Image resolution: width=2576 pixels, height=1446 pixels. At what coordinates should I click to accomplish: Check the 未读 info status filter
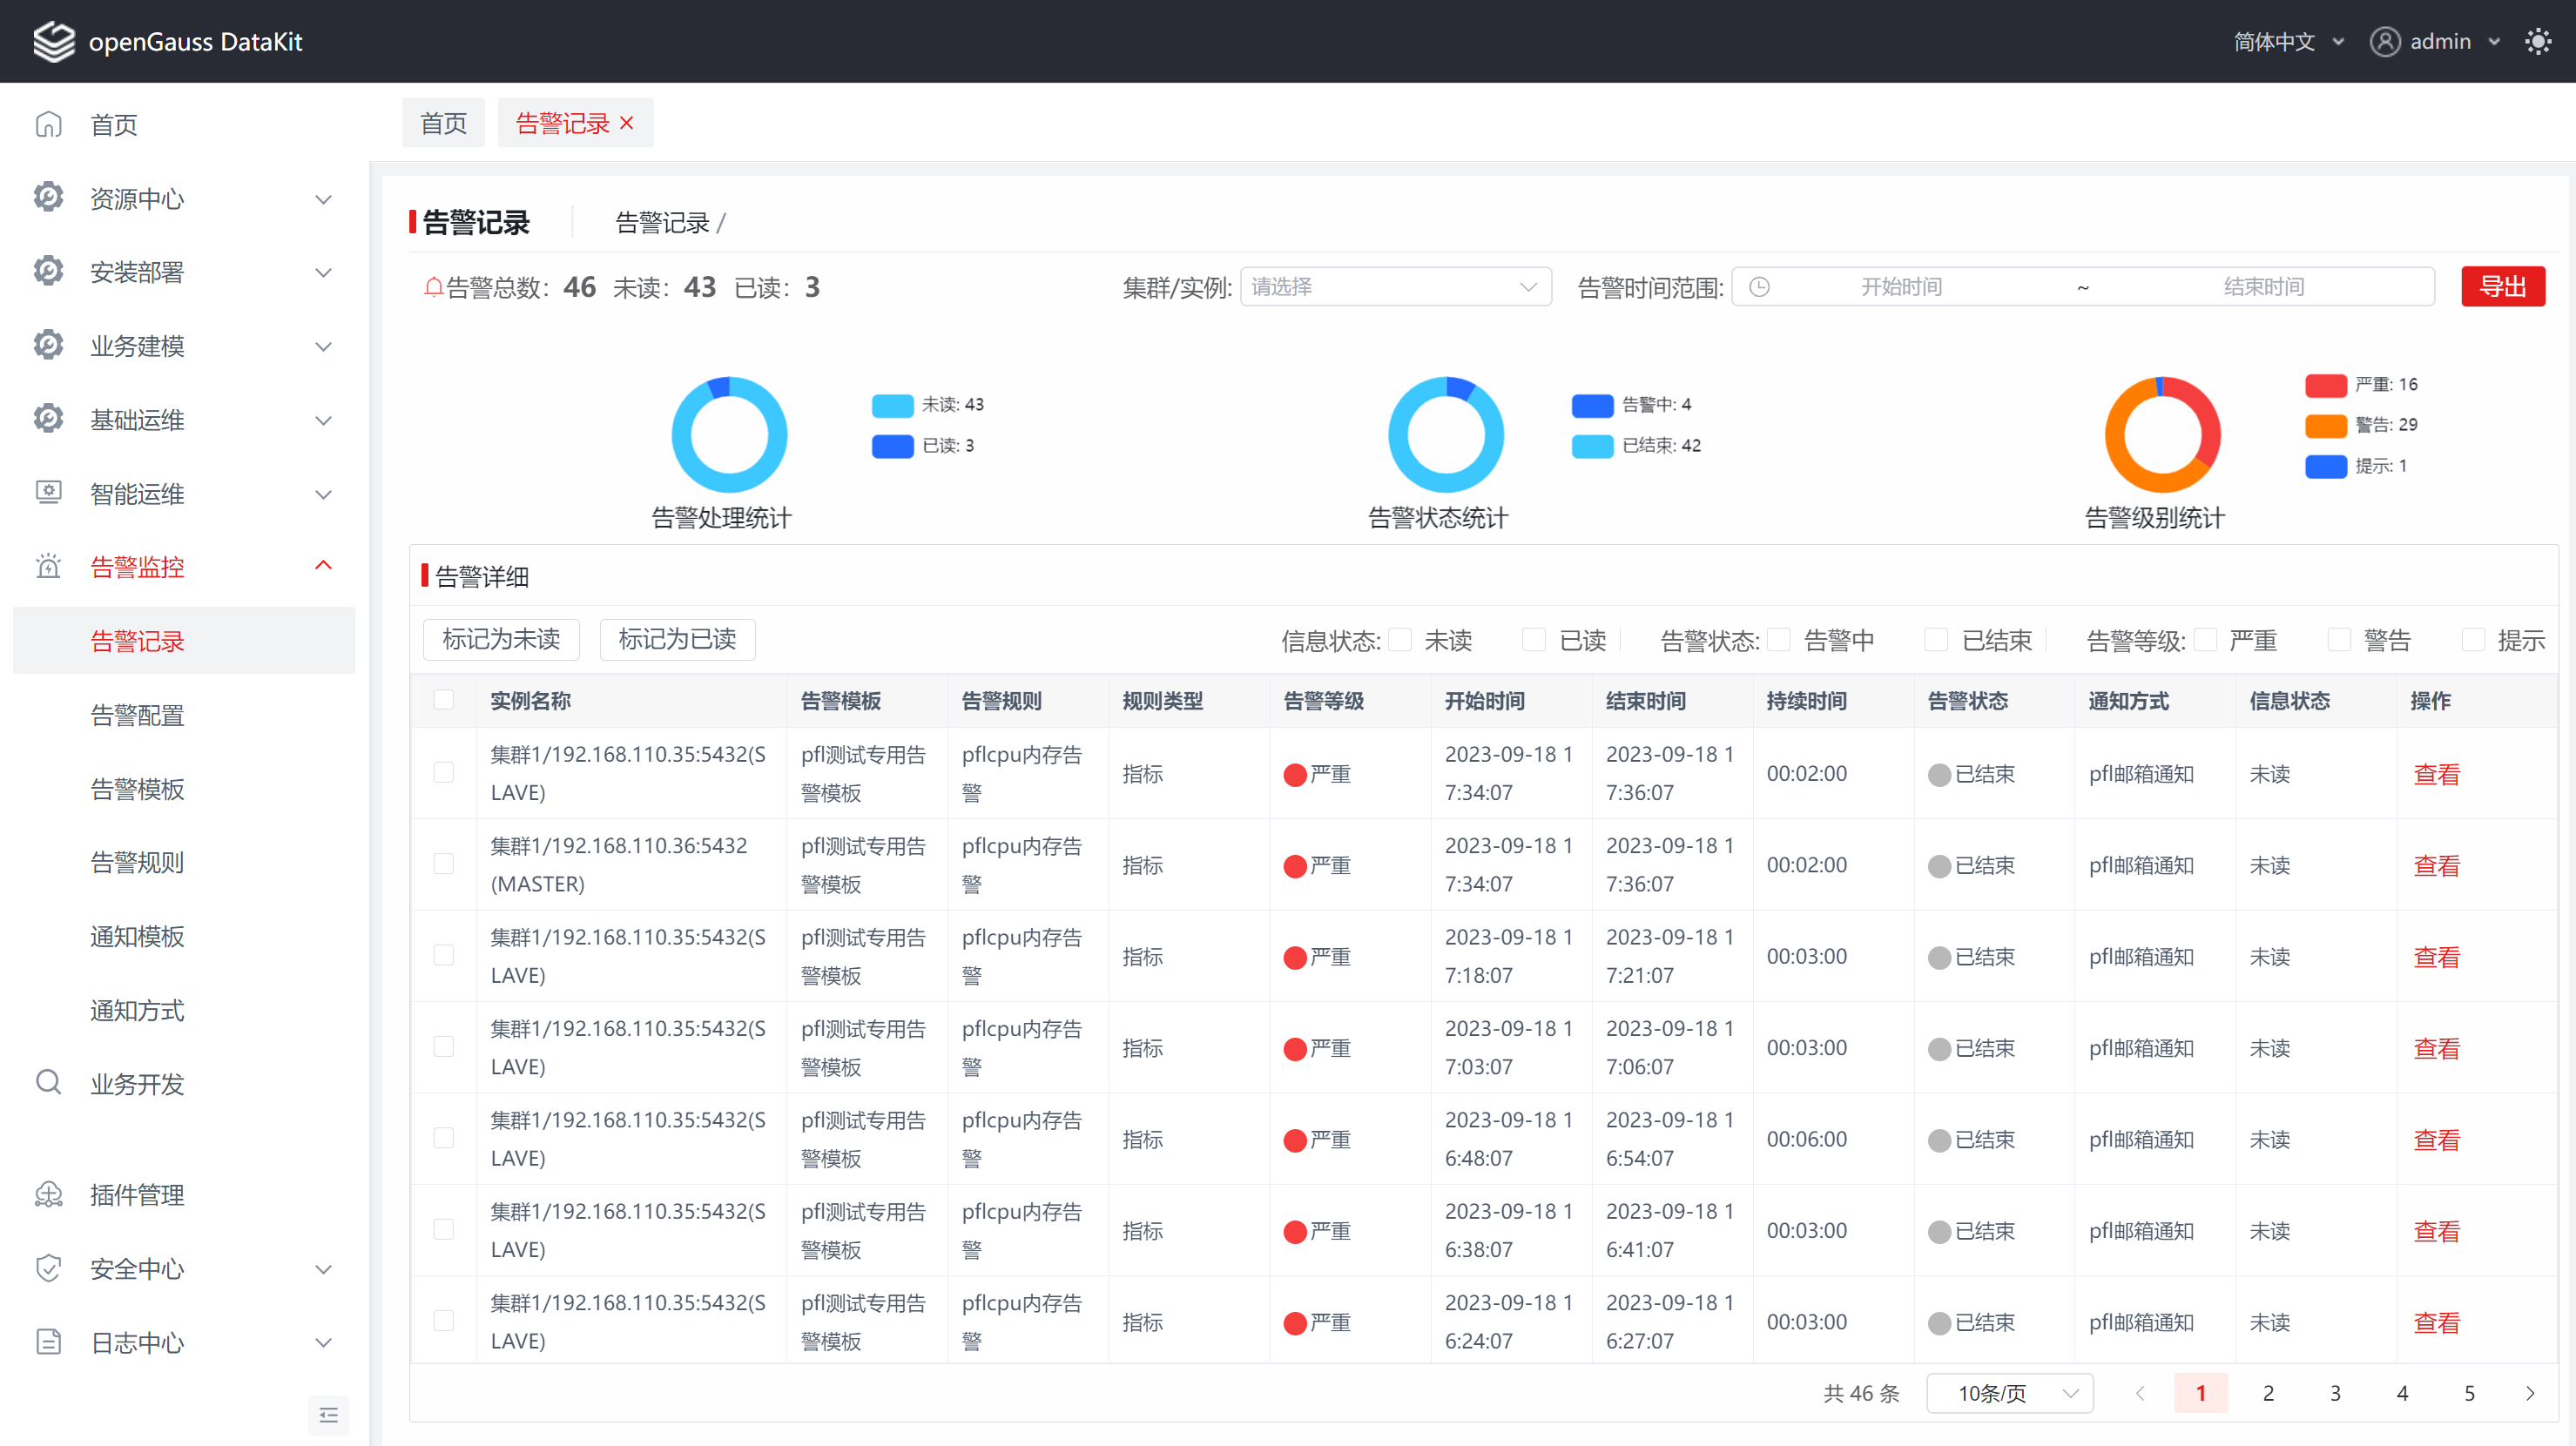pyautogui.click(x=1401, y=640)
